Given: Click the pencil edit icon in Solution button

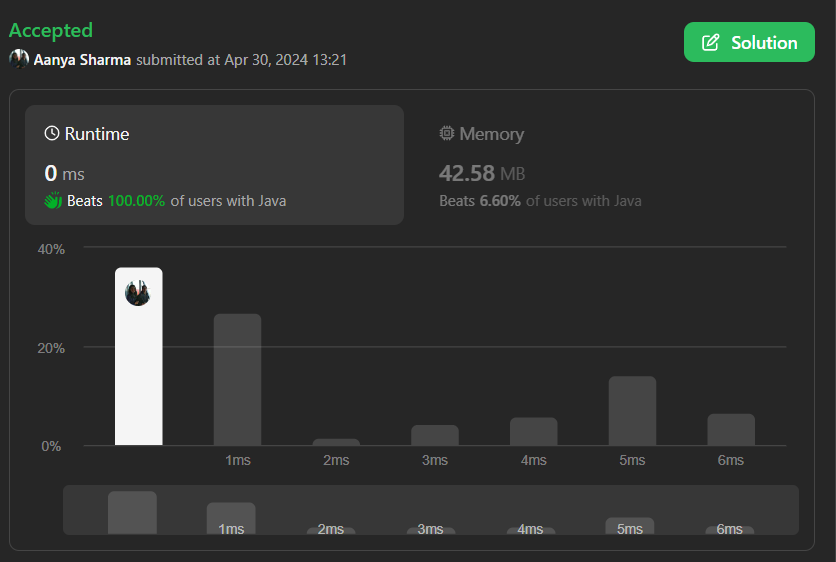Looking at the screenshot, I should pyautogui.click(x=710, y=43).
